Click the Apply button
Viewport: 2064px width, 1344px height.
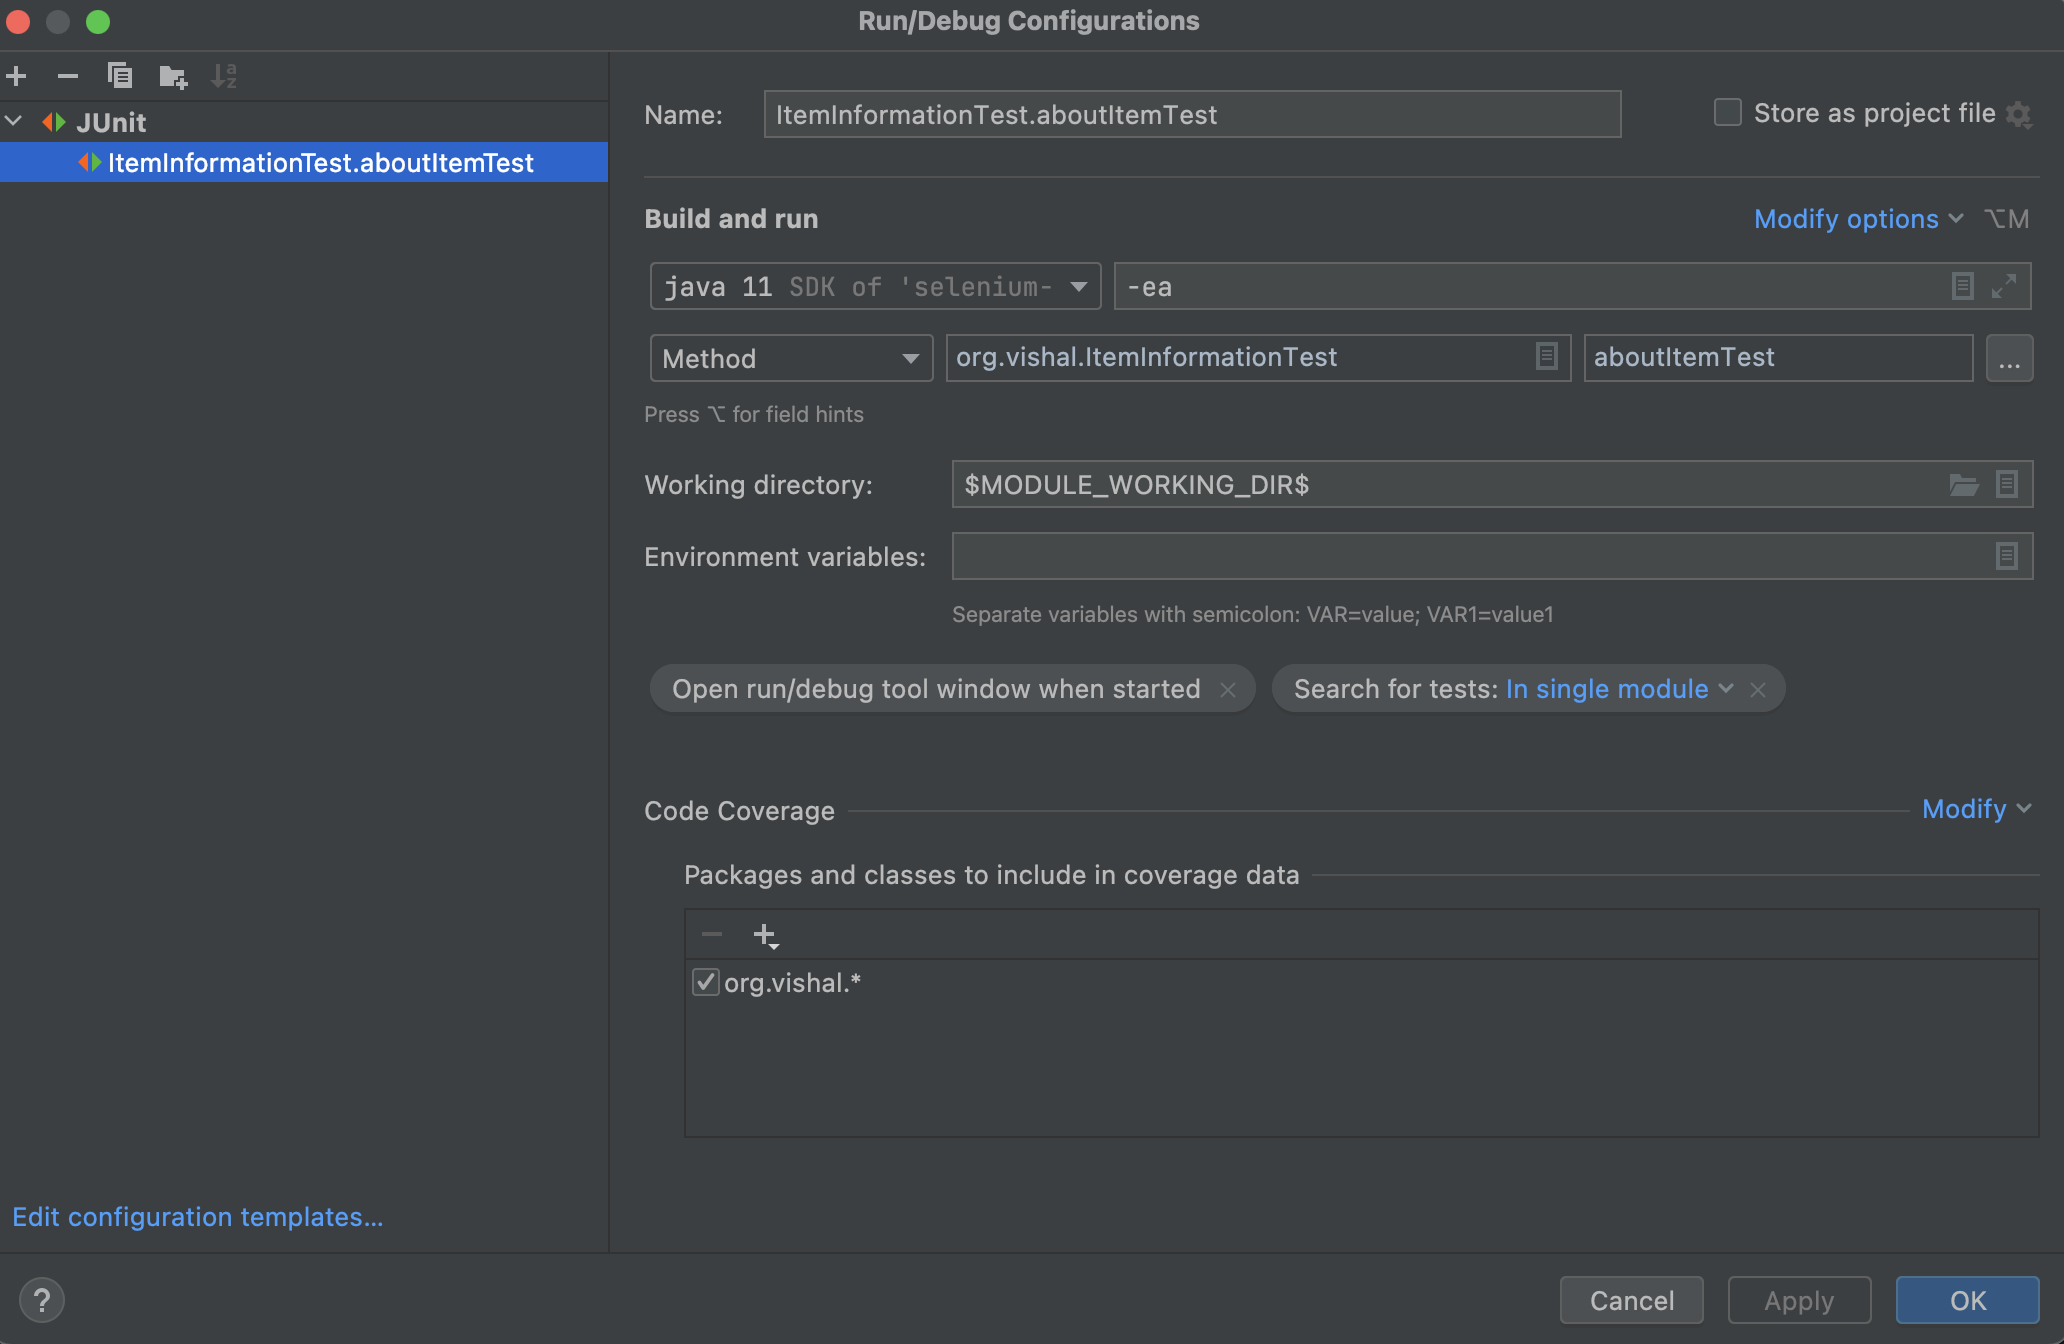point(1800,1300)
